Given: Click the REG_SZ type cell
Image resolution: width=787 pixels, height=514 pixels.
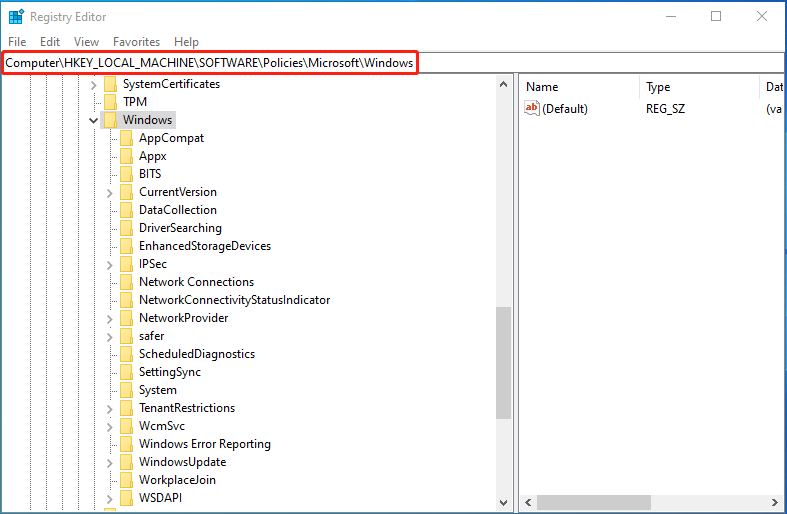Looking at the screenshot, I should point(665,109).
